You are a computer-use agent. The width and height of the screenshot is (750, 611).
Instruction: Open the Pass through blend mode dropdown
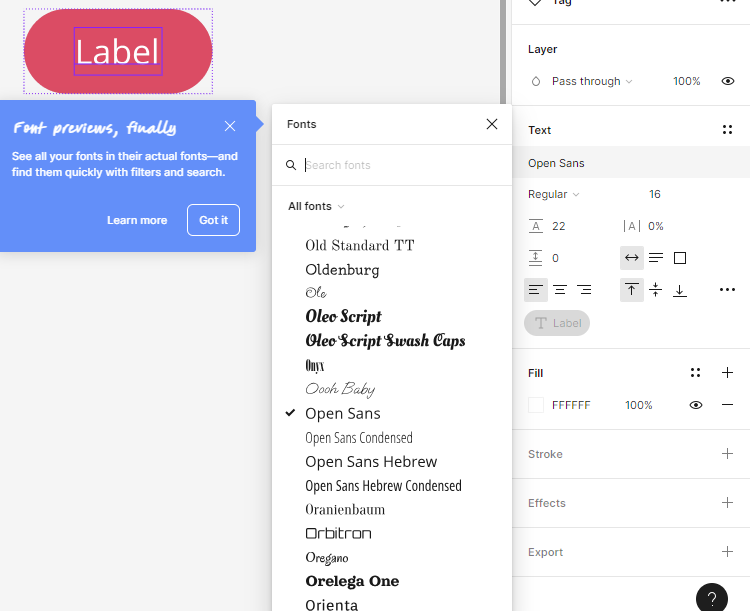coord(592,81)
